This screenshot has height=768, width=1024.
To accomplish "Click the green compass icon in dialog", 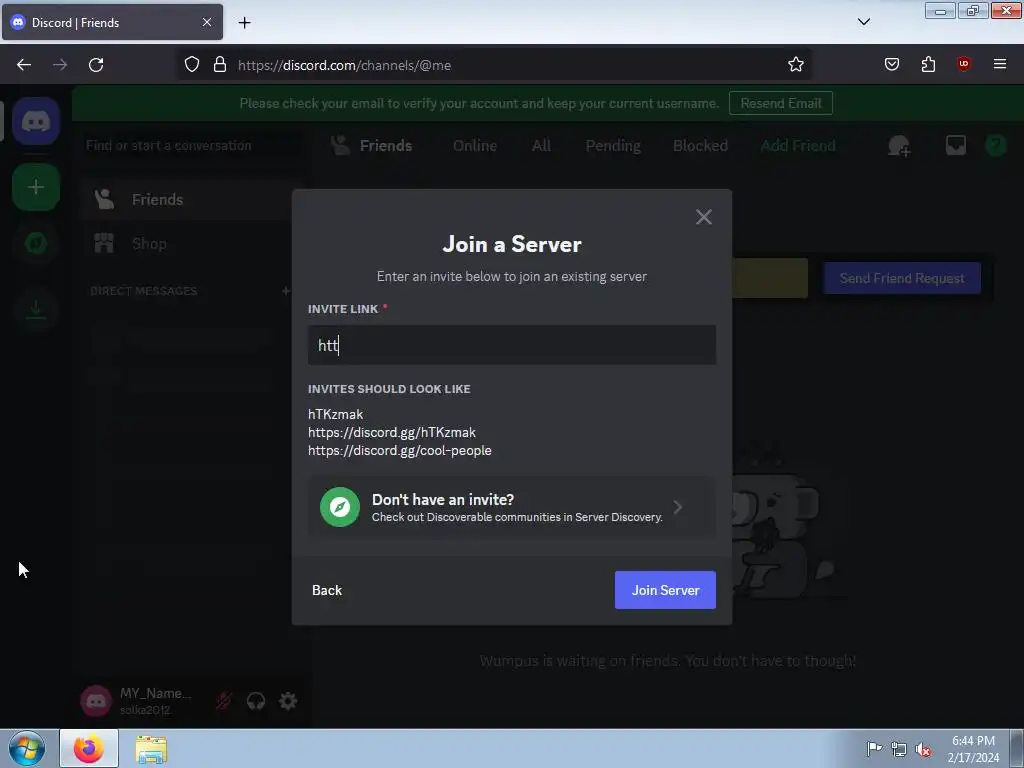I will click(x=340, y=507).
